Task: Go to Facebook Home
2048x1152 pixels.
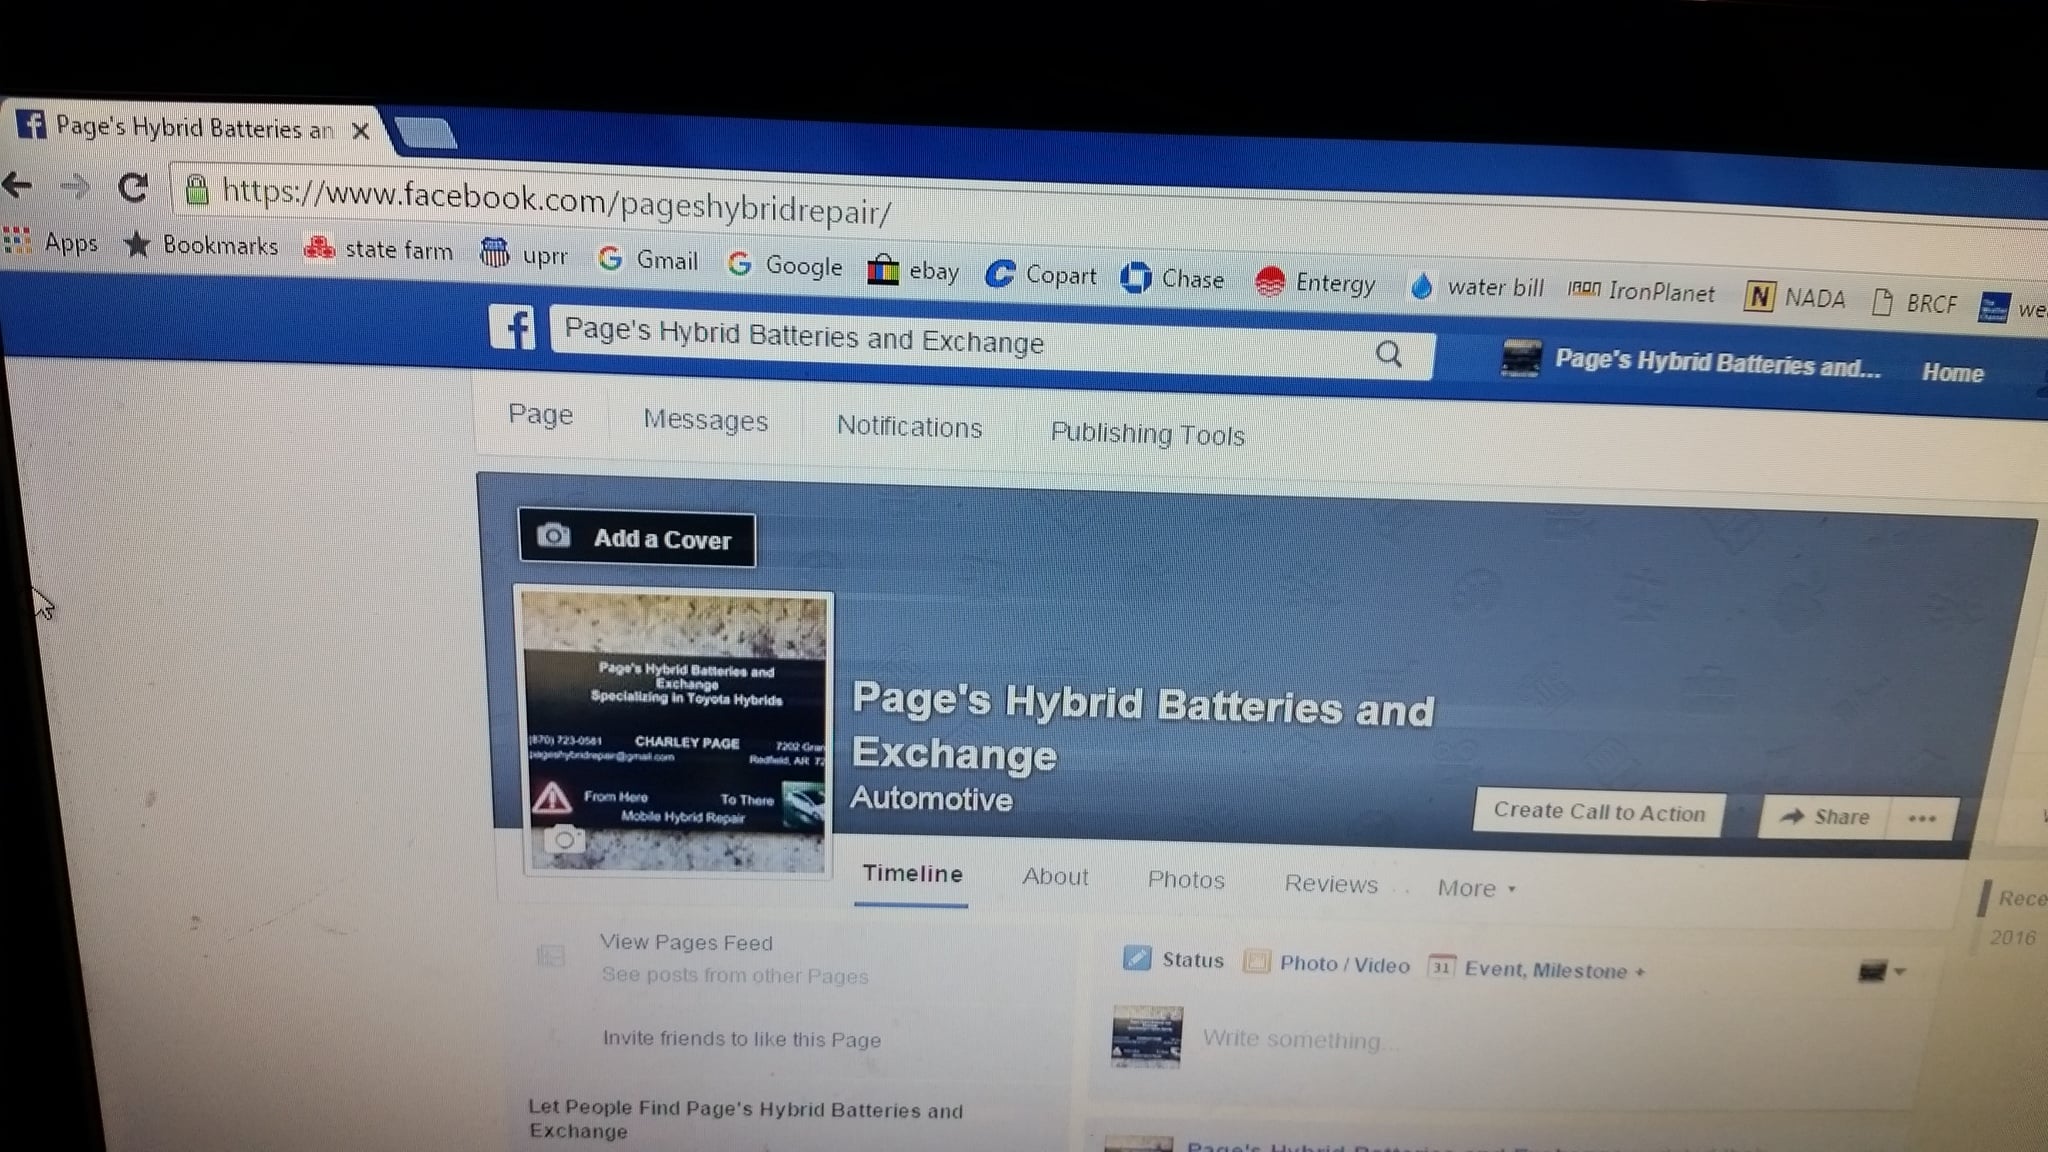Action: coord(1952,372)
